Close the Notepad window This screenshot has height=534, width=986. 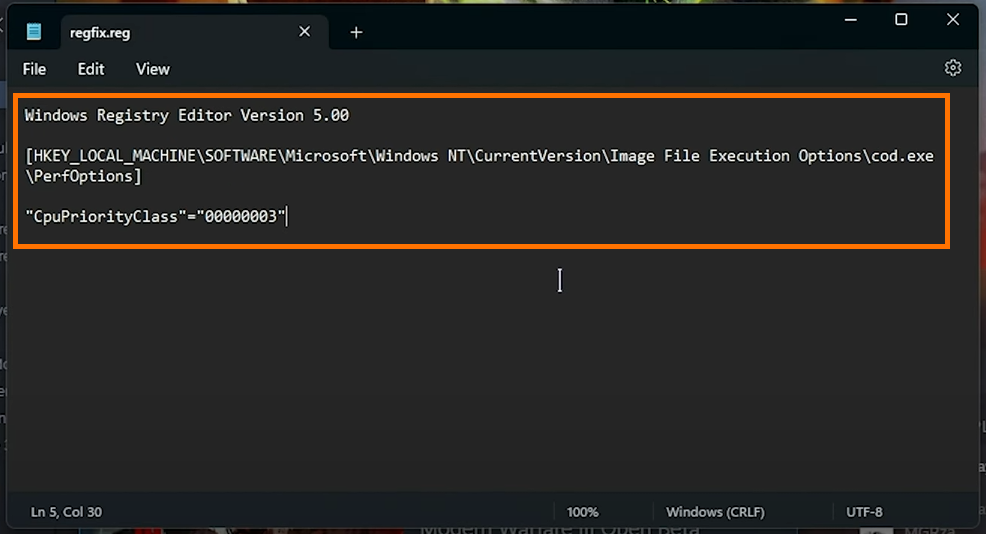click(953, 20)
